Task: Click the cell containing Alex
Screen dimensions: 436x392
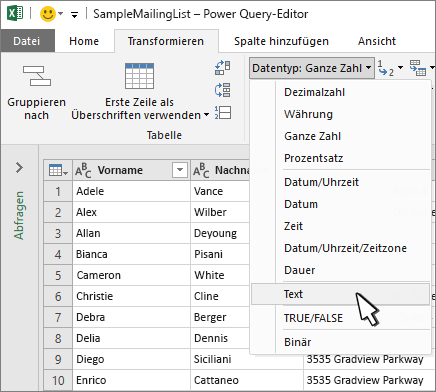Action: pos(131,212)
